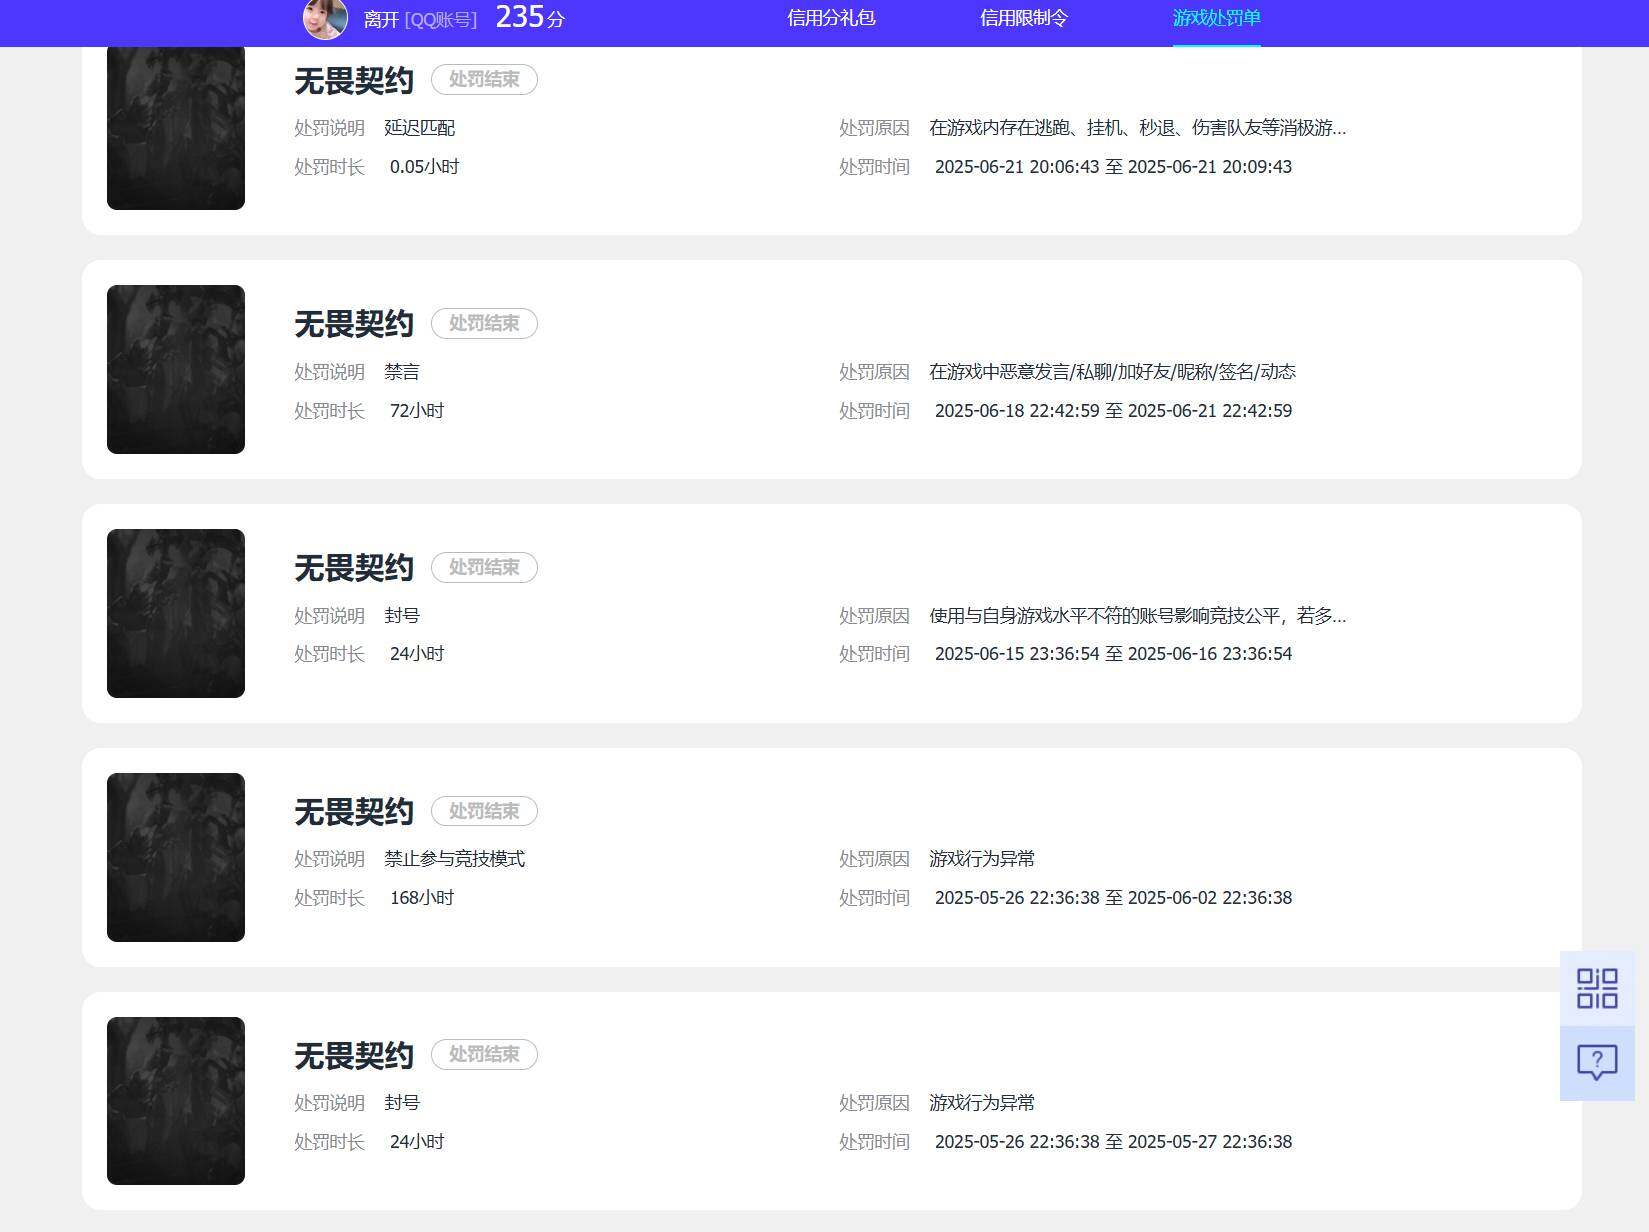Click game thumbnail of 延迟匹配 record
The width and height of the screenshot is (1649, 1232).
[176, 126]
